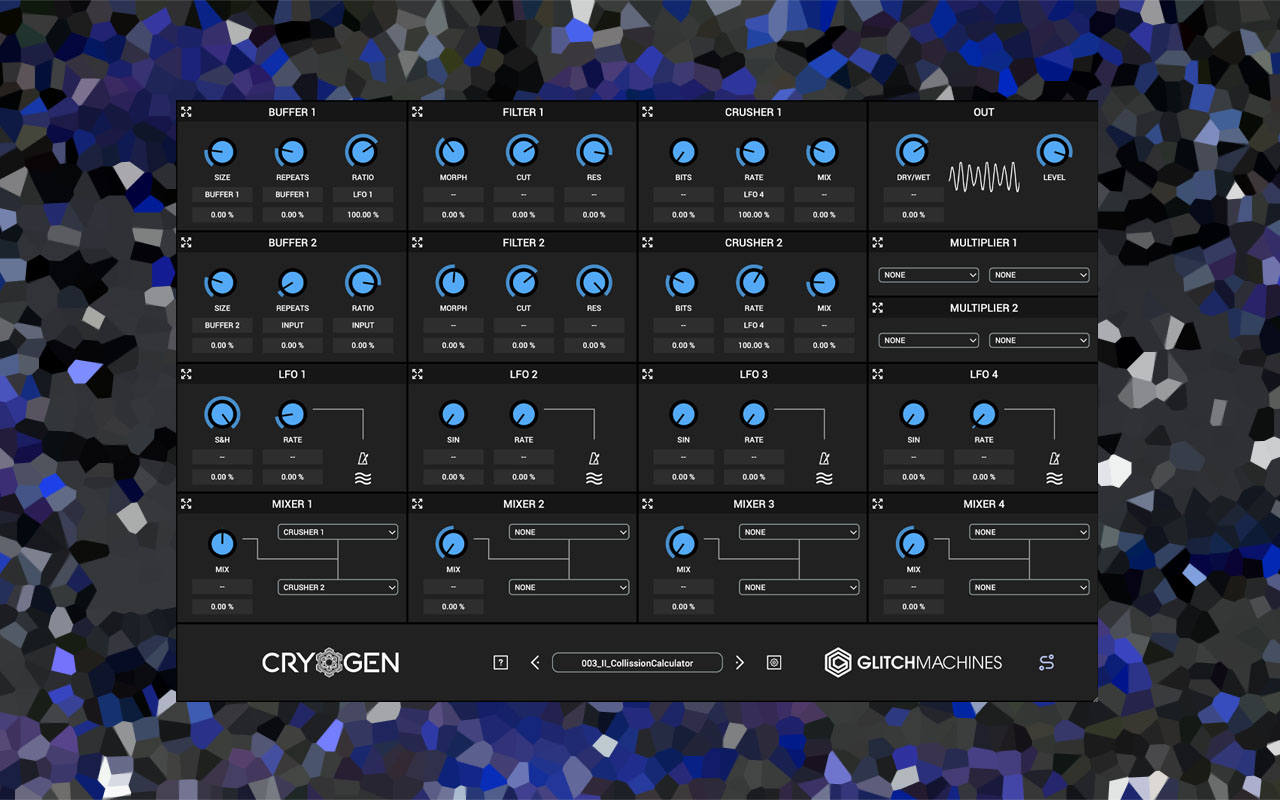Toggle LFO 1 metronome sync icon
Viewport: 1280px width, 800px height.
click(363, 459)
